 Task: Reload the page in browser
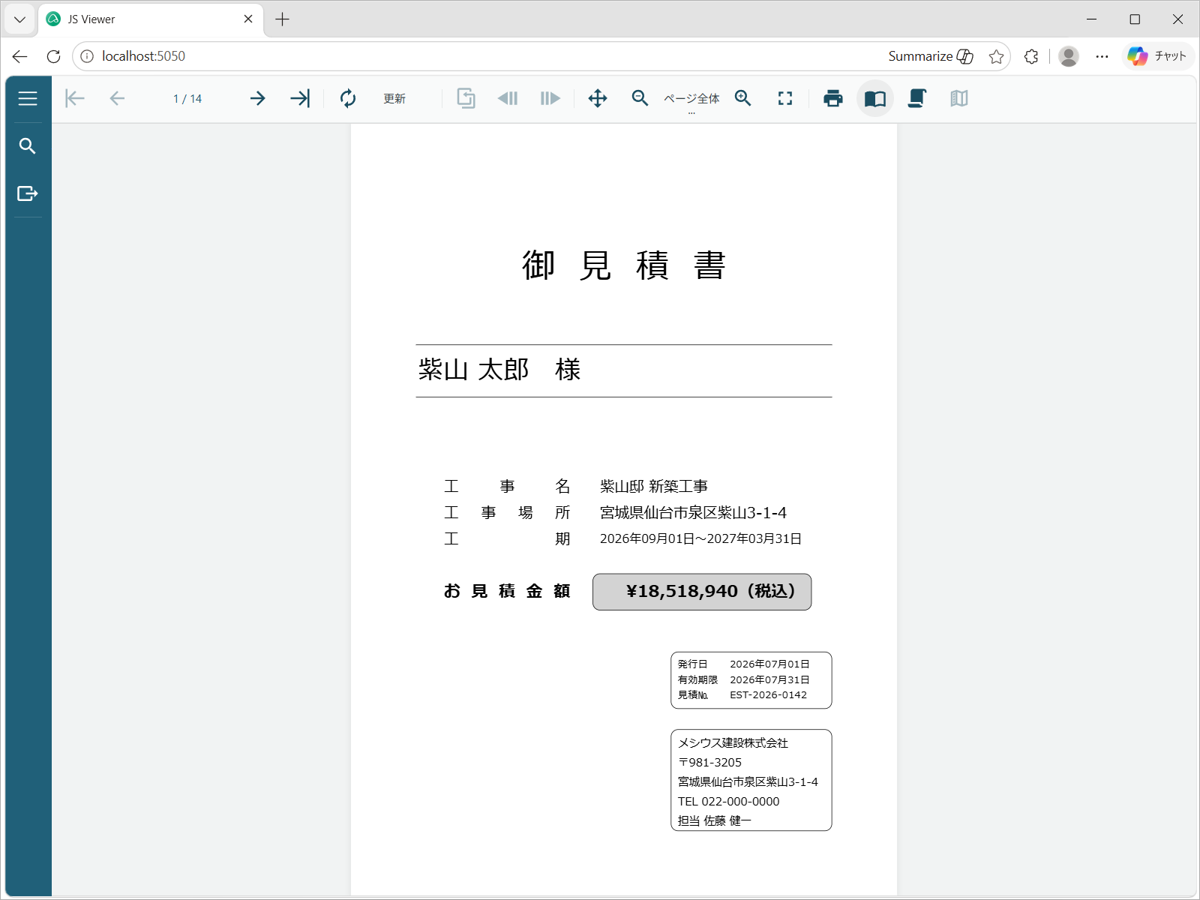pos(54,56)
